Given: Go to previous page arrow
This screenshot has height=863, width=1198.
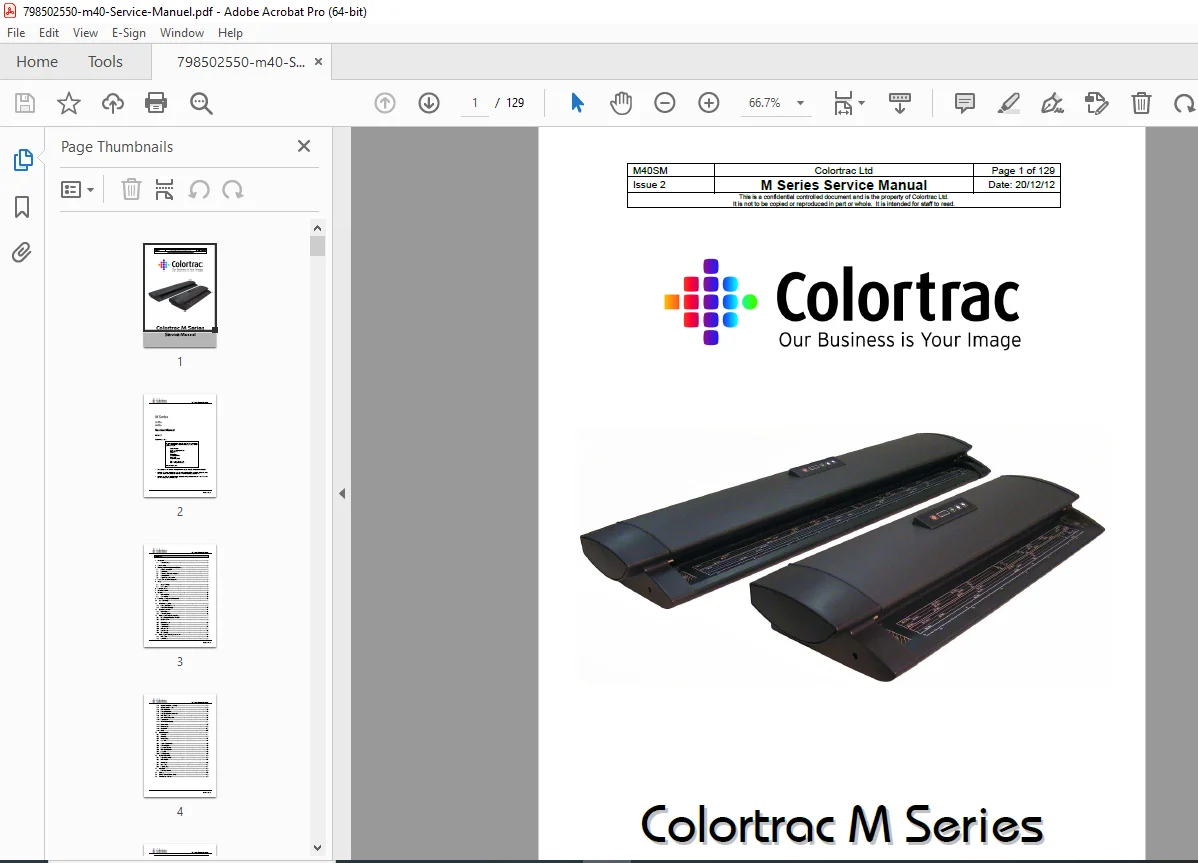Looking at the screenshot, I should tap(385, 103).
